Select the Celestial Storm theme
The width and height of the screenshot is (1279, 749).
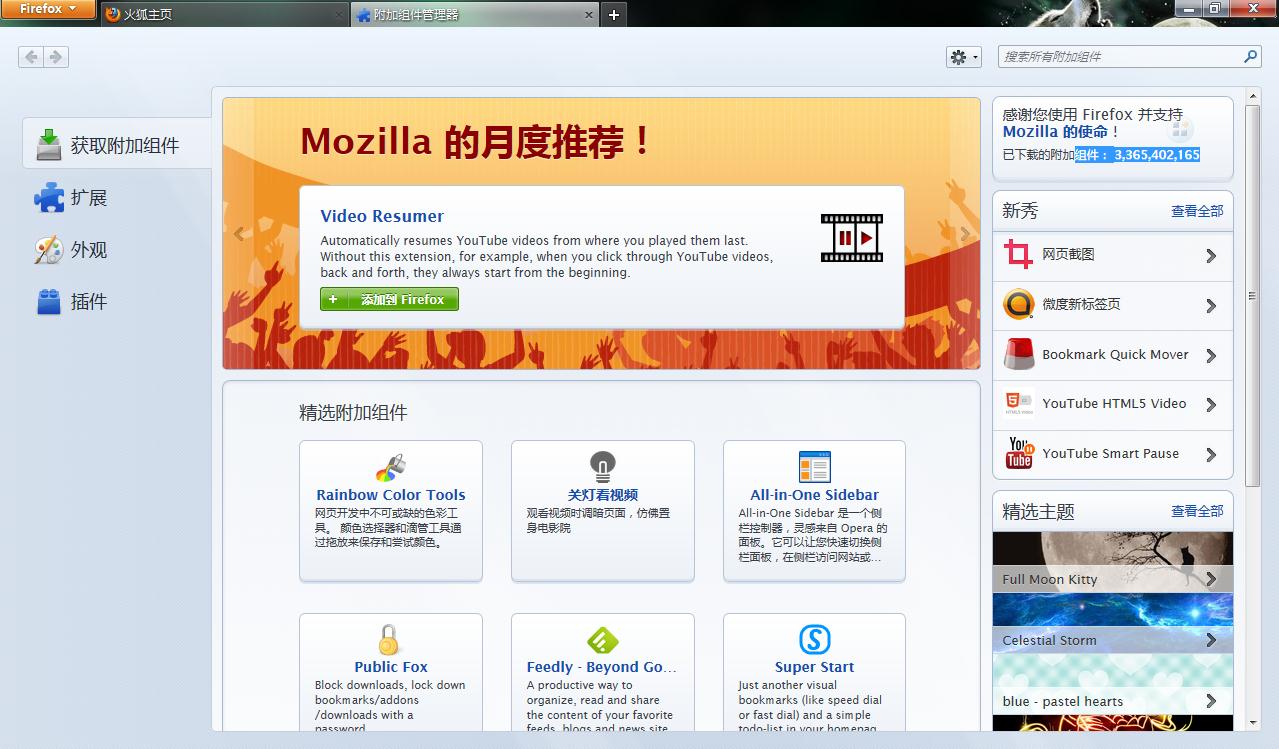click(1113, 623)
